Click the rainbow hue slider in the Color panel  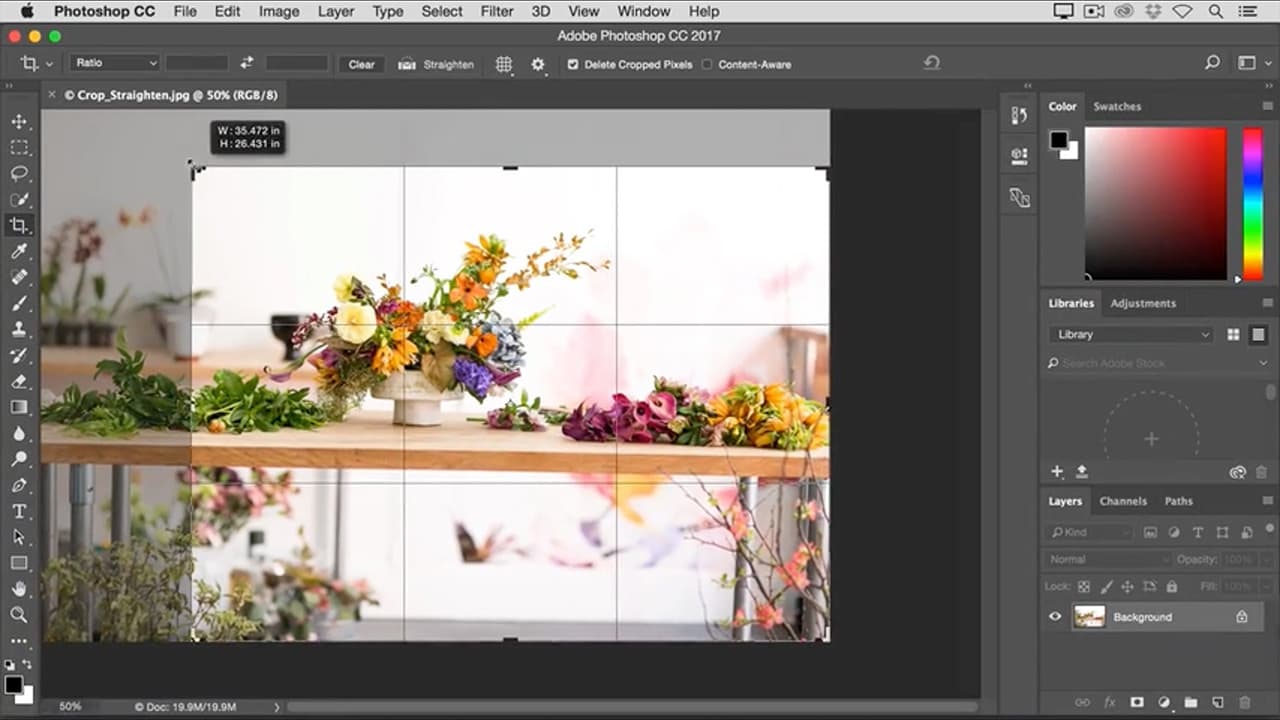coord(1252,204)
